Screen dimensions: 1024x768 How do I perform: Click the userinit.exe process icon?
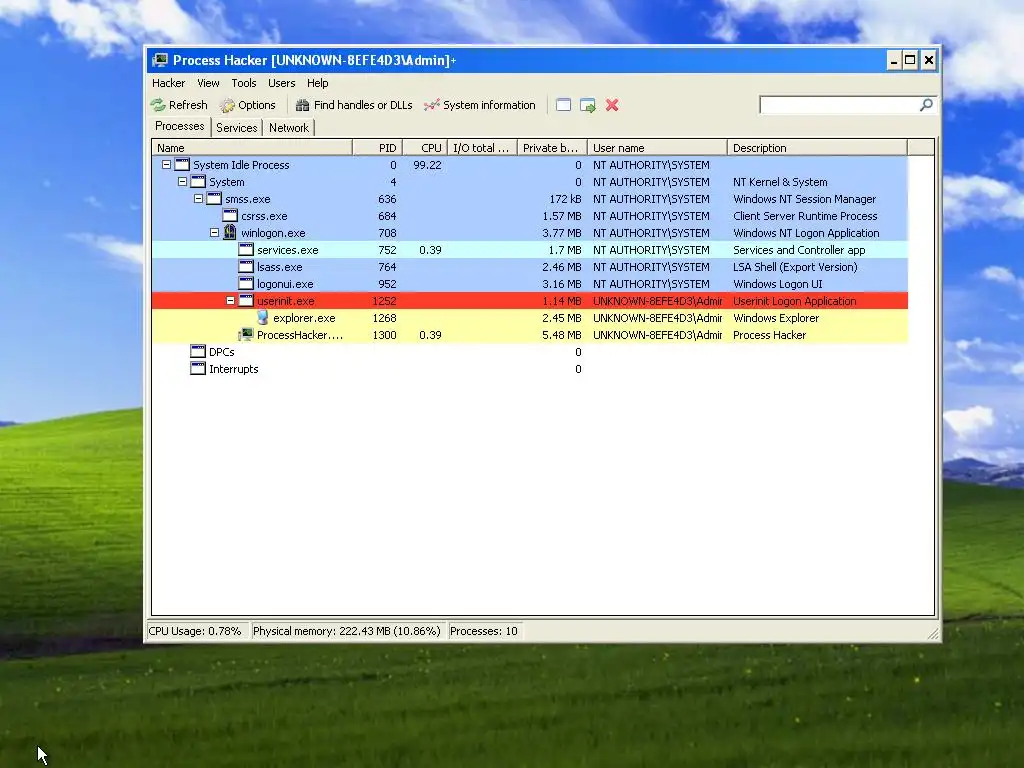[x=246, y=300]
